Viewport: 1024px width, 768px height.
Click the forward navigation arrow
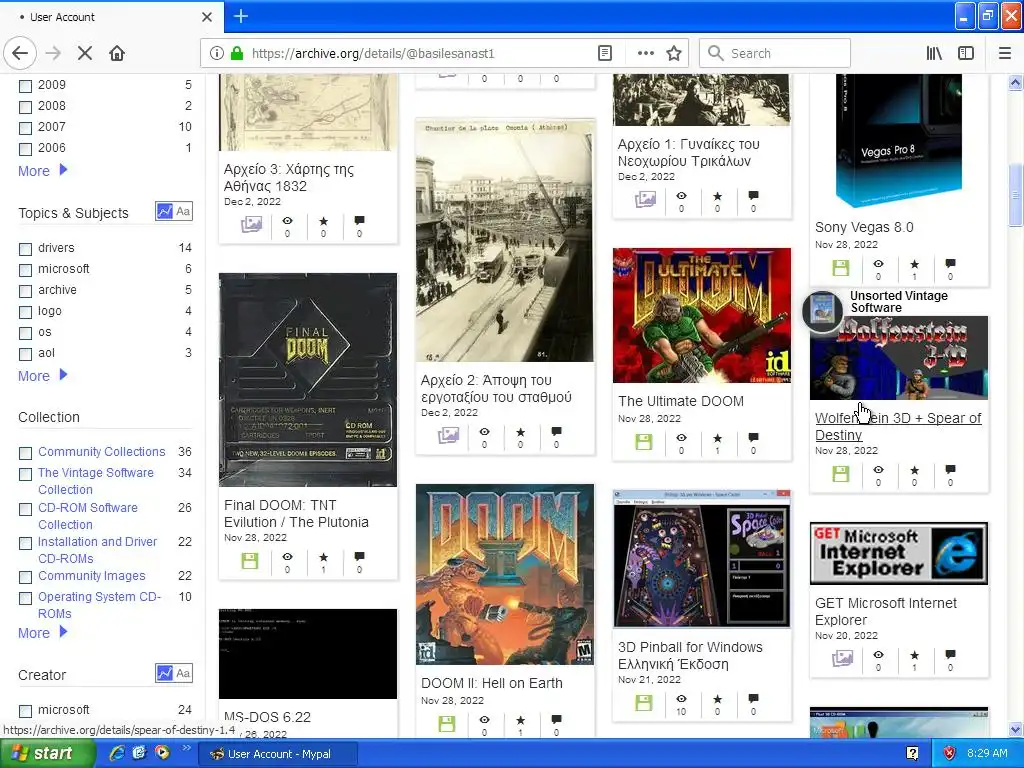tap(54, 53)
